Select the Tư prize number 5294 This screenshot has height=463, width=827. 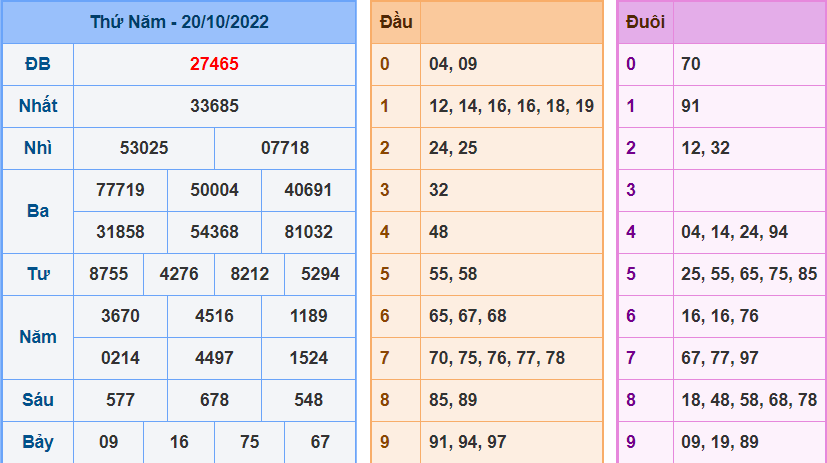pos(320,274)
